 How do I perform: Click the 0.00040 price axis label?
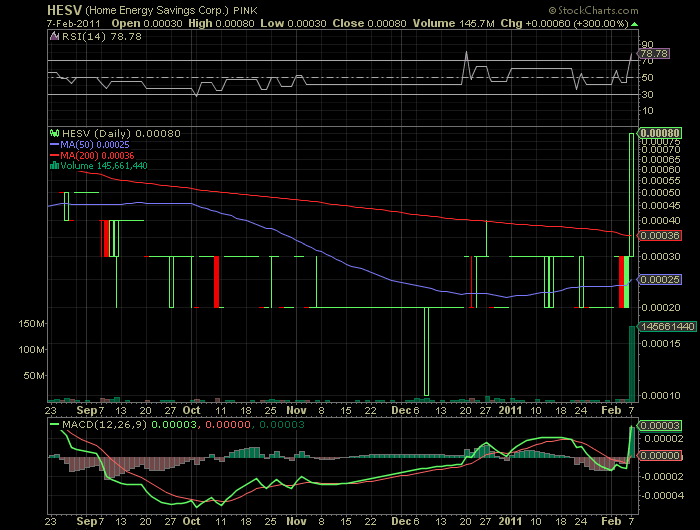pos(661,220)
